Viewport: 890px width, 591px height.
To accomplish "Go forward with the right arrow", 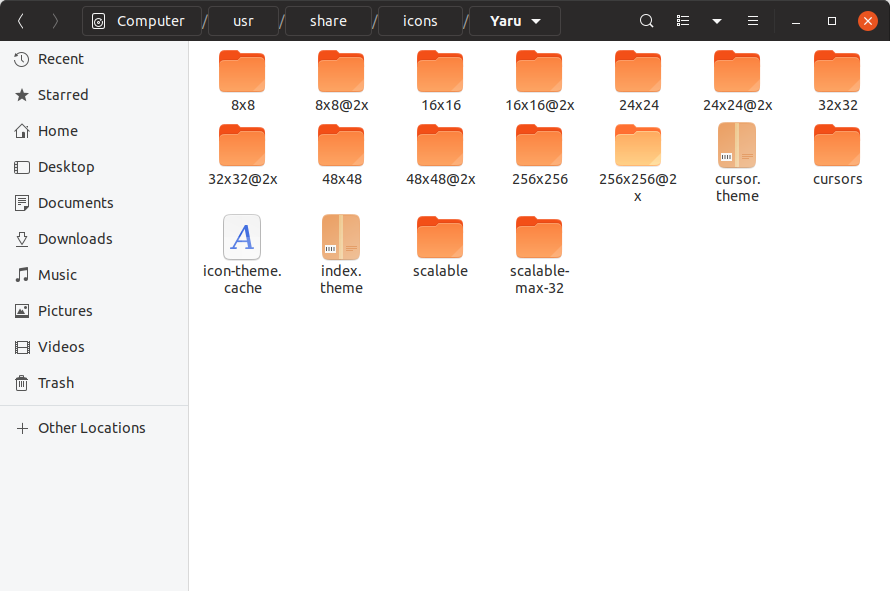I will coord(55,21).
